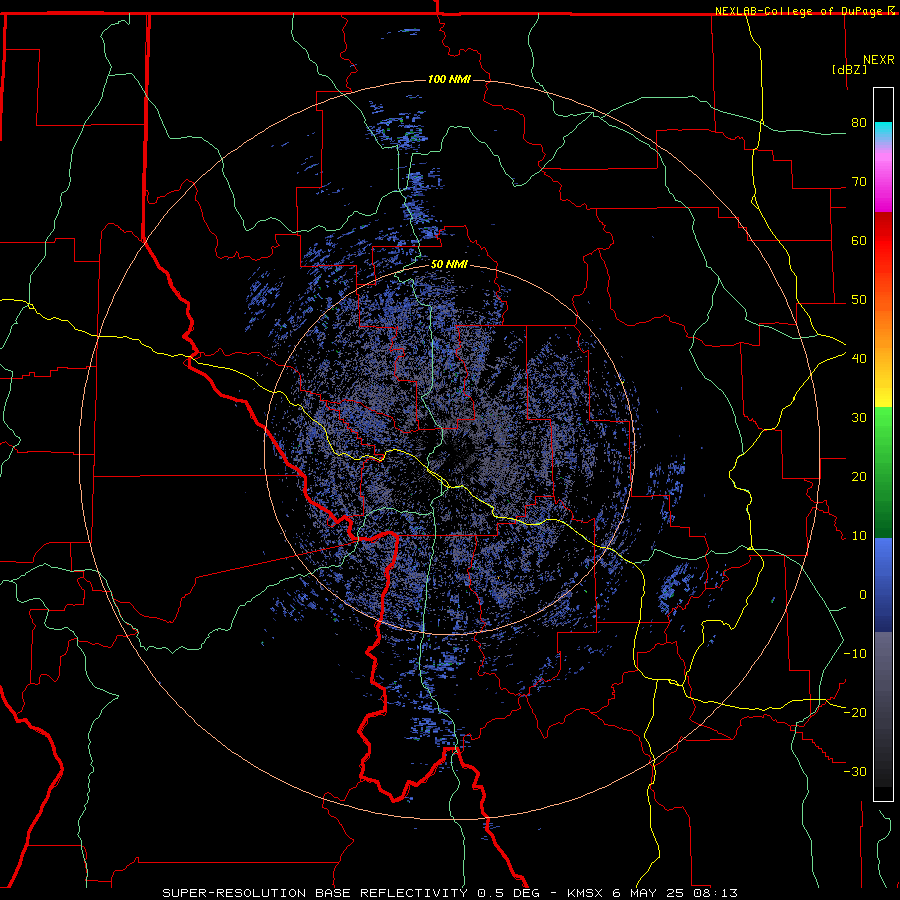
Task: Click the -30 value on dBZ scale
Action: [855, 772]
